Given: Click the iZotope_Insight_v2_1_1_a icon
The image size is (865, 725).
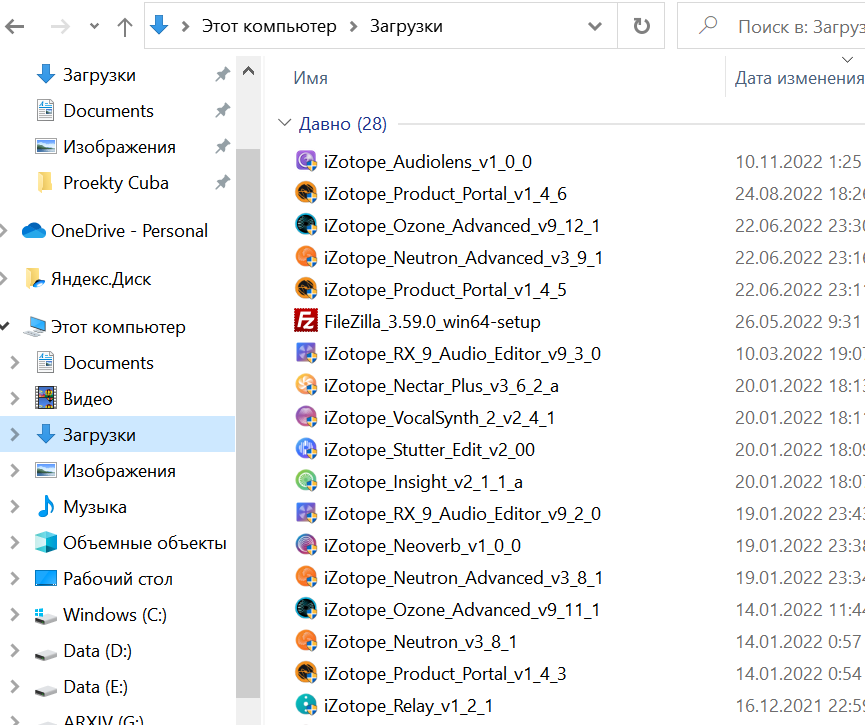Looking at the screenshot, I should (x=306, y=481).
